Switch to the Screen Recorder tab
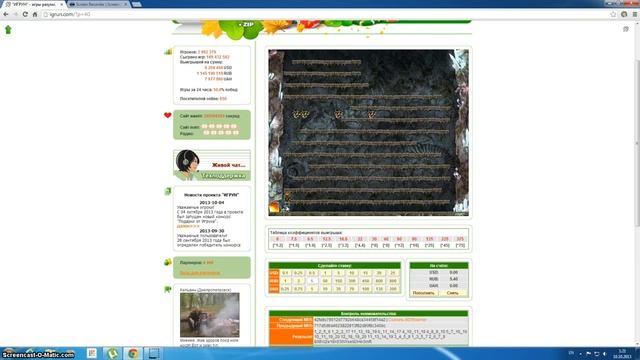The image size is (640, 360). point(98,4)
